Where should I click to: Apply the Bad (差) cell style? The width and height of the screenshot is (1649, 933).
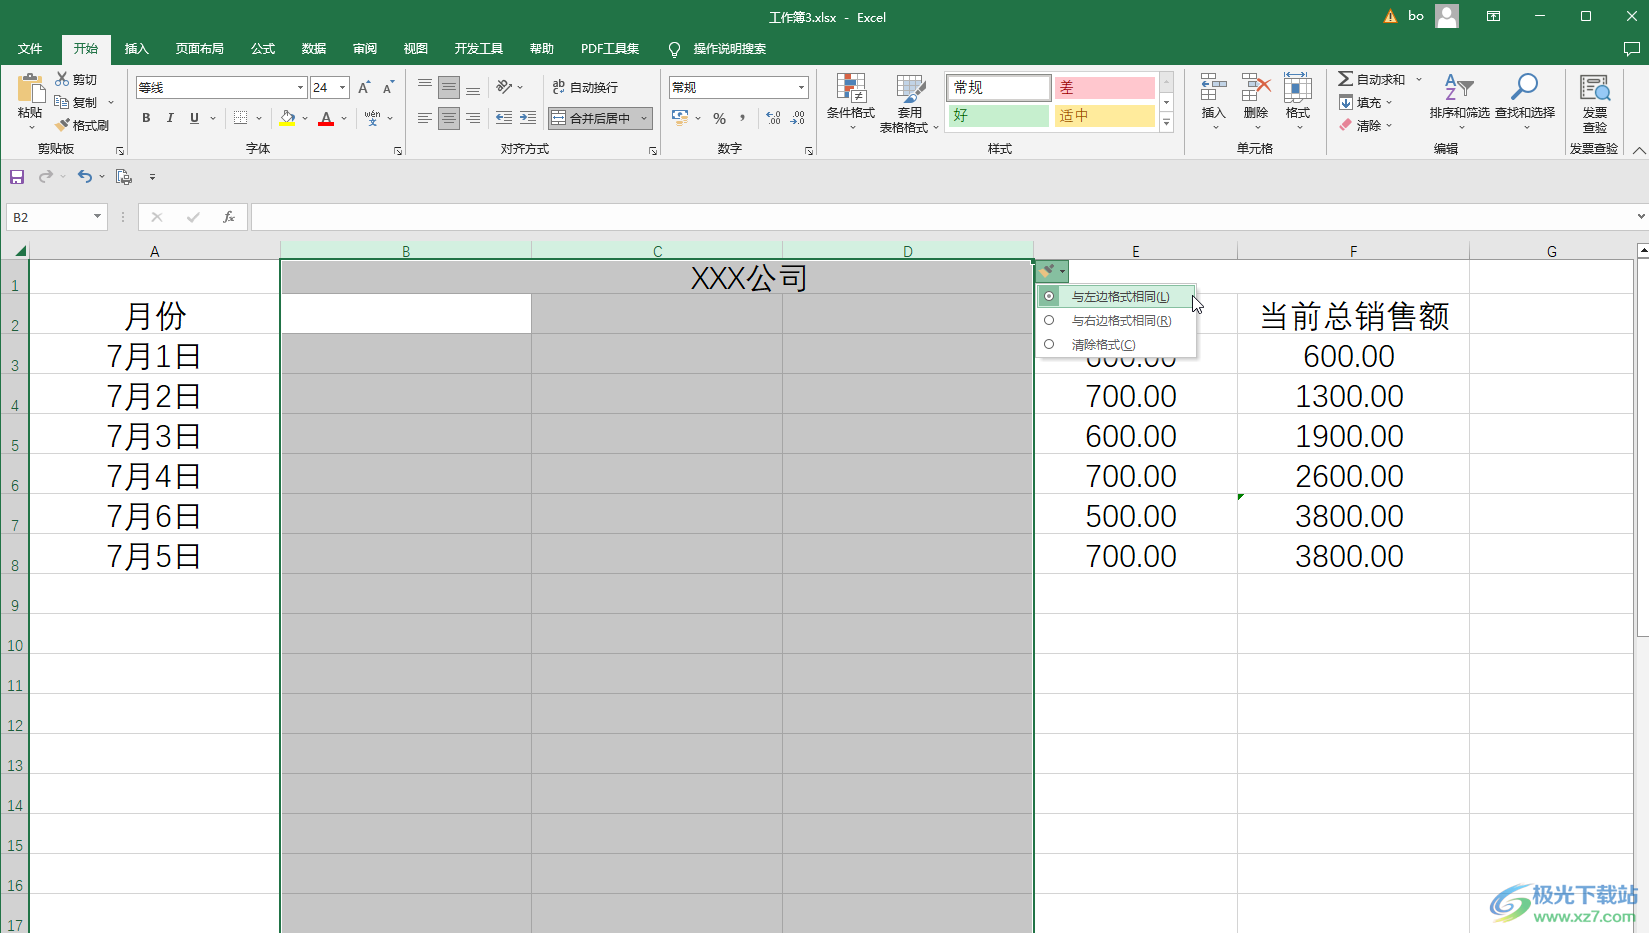1105,88
